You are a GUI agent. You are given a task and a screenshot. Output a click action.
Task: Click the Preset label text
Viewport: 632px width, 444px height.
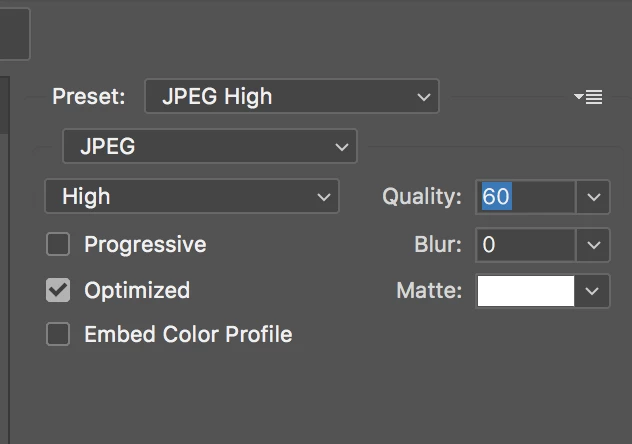(89, 97)
